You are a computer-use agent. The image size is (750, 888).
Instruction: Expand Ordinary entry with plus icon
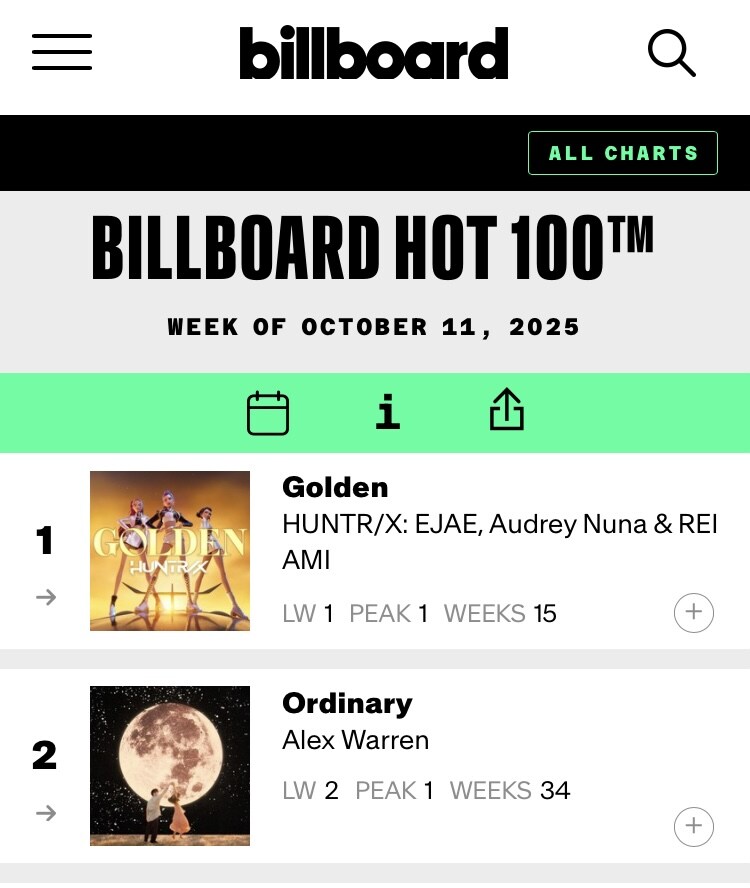click(694, 827)
